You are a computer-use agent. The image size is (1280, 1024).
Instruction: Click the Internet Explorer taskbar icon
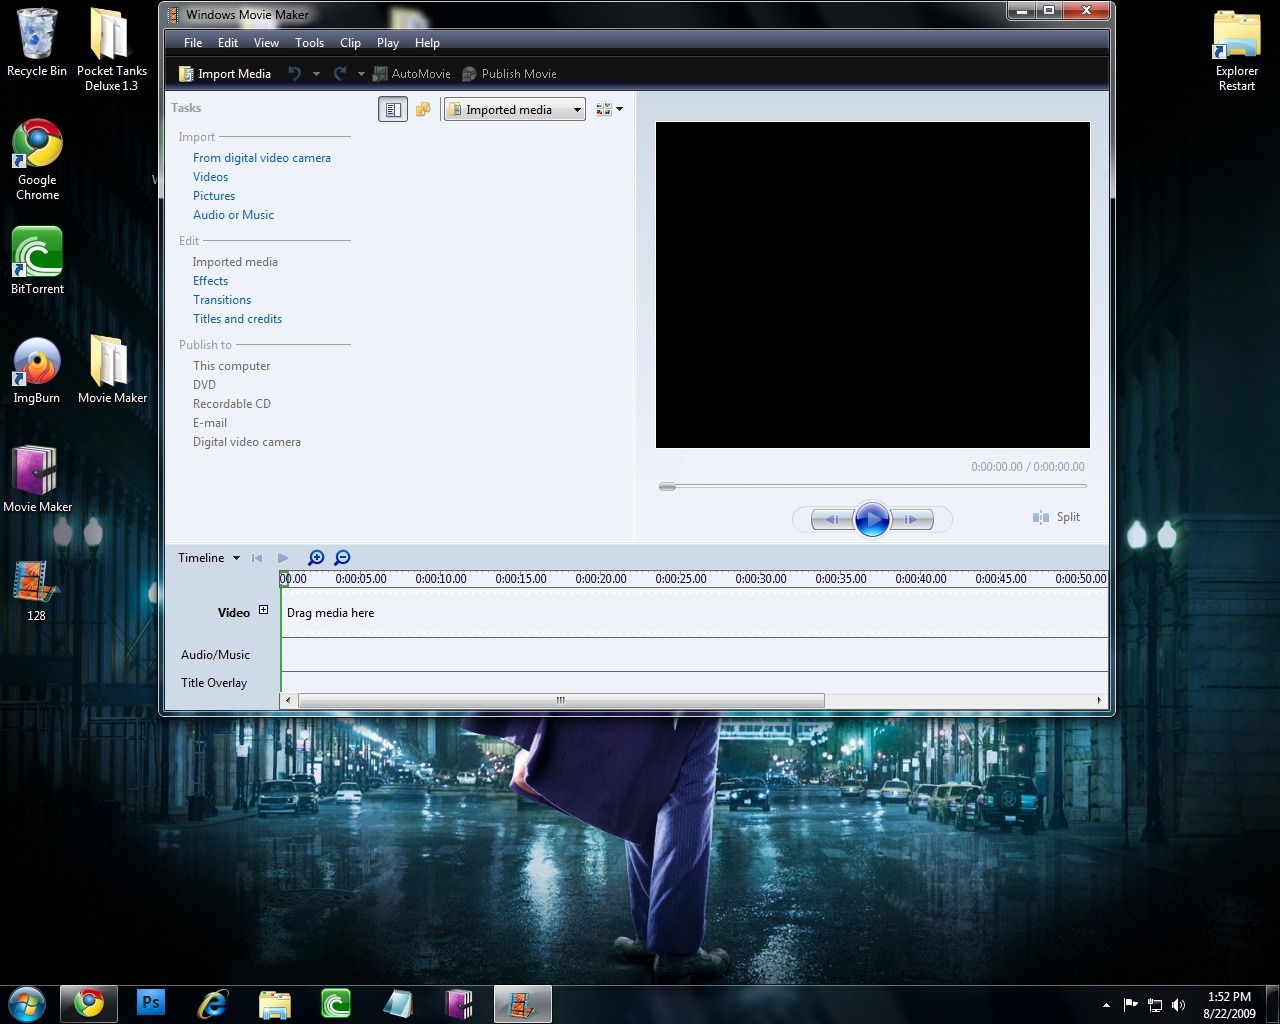pyautogui.click(x=212, y=1003)
